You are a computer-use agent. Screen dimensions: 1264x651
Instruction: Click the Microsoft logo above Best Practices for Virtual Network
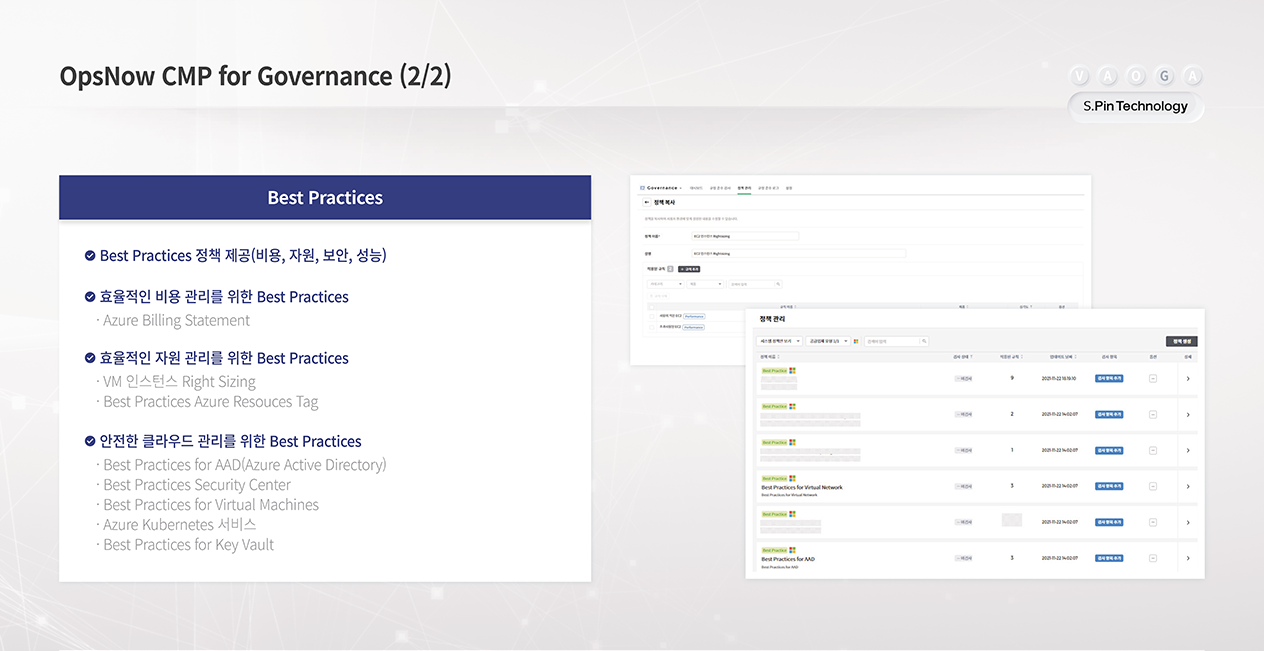click(792, 479)
